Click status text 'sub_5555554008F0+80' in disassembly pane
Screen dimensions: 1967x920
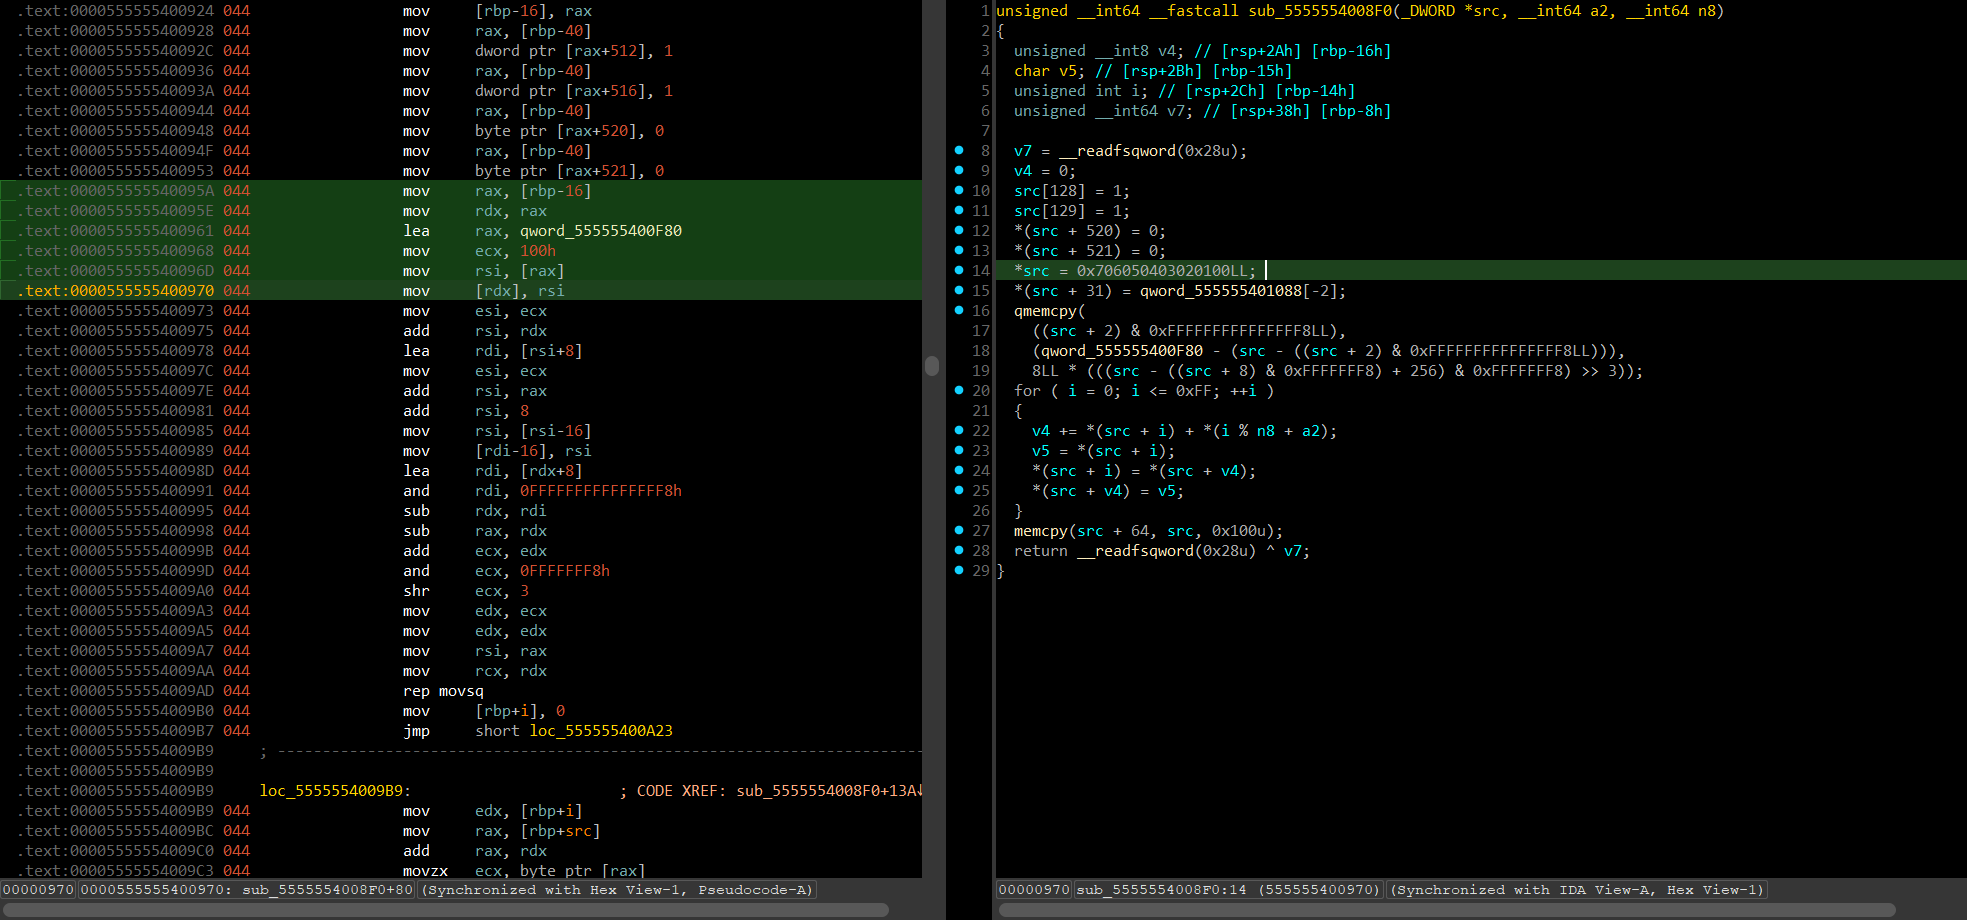[328, 890]
